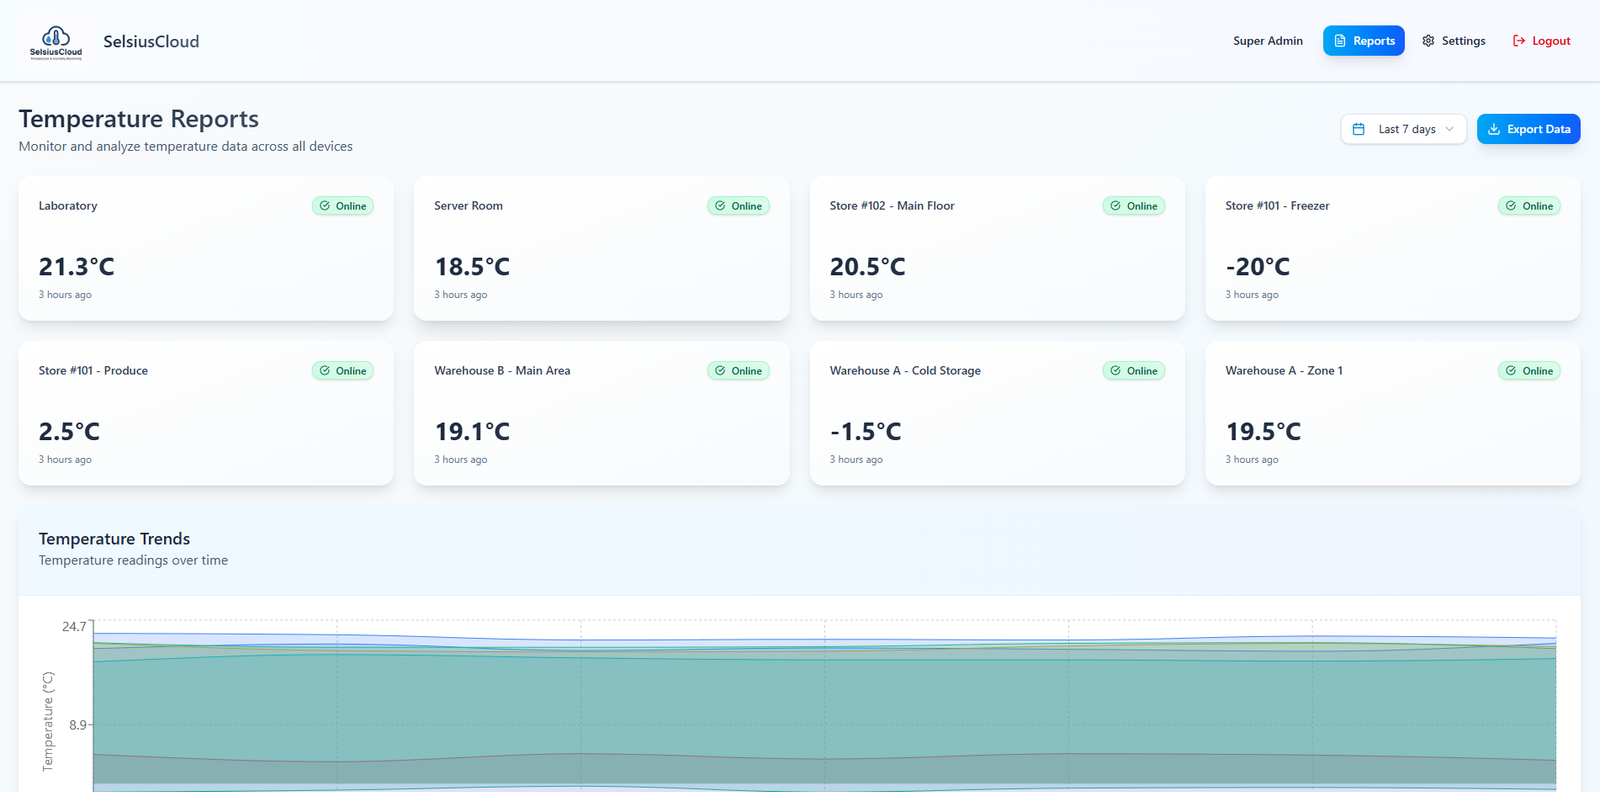Click the gear icon beside Settings
Image resolution: width=1600 pixels, height=792 pixels.
click(x=1428, y=41)
